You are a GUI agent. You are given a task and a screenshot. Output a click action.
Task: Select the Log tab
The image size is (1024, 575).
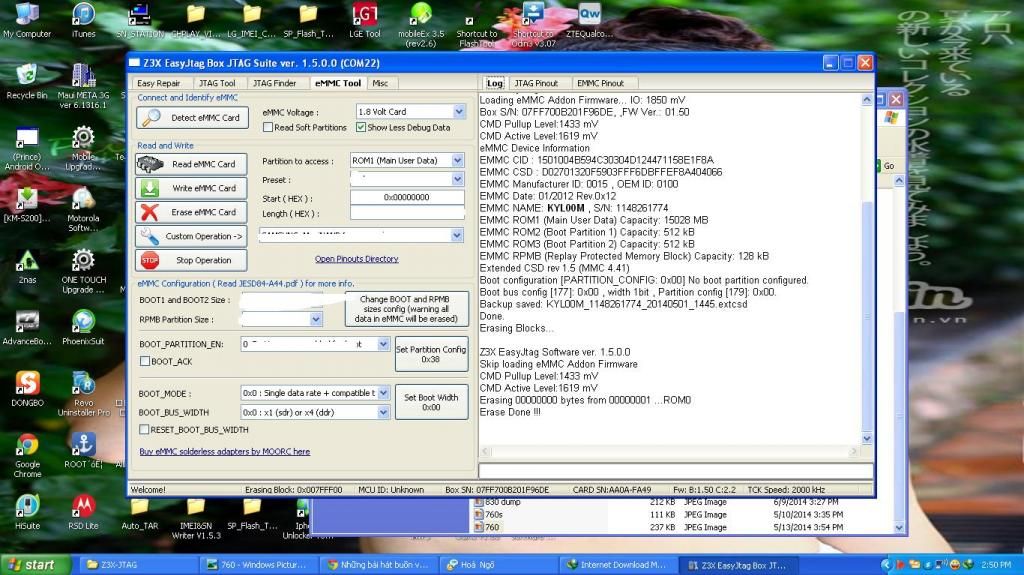pos(495,83)
